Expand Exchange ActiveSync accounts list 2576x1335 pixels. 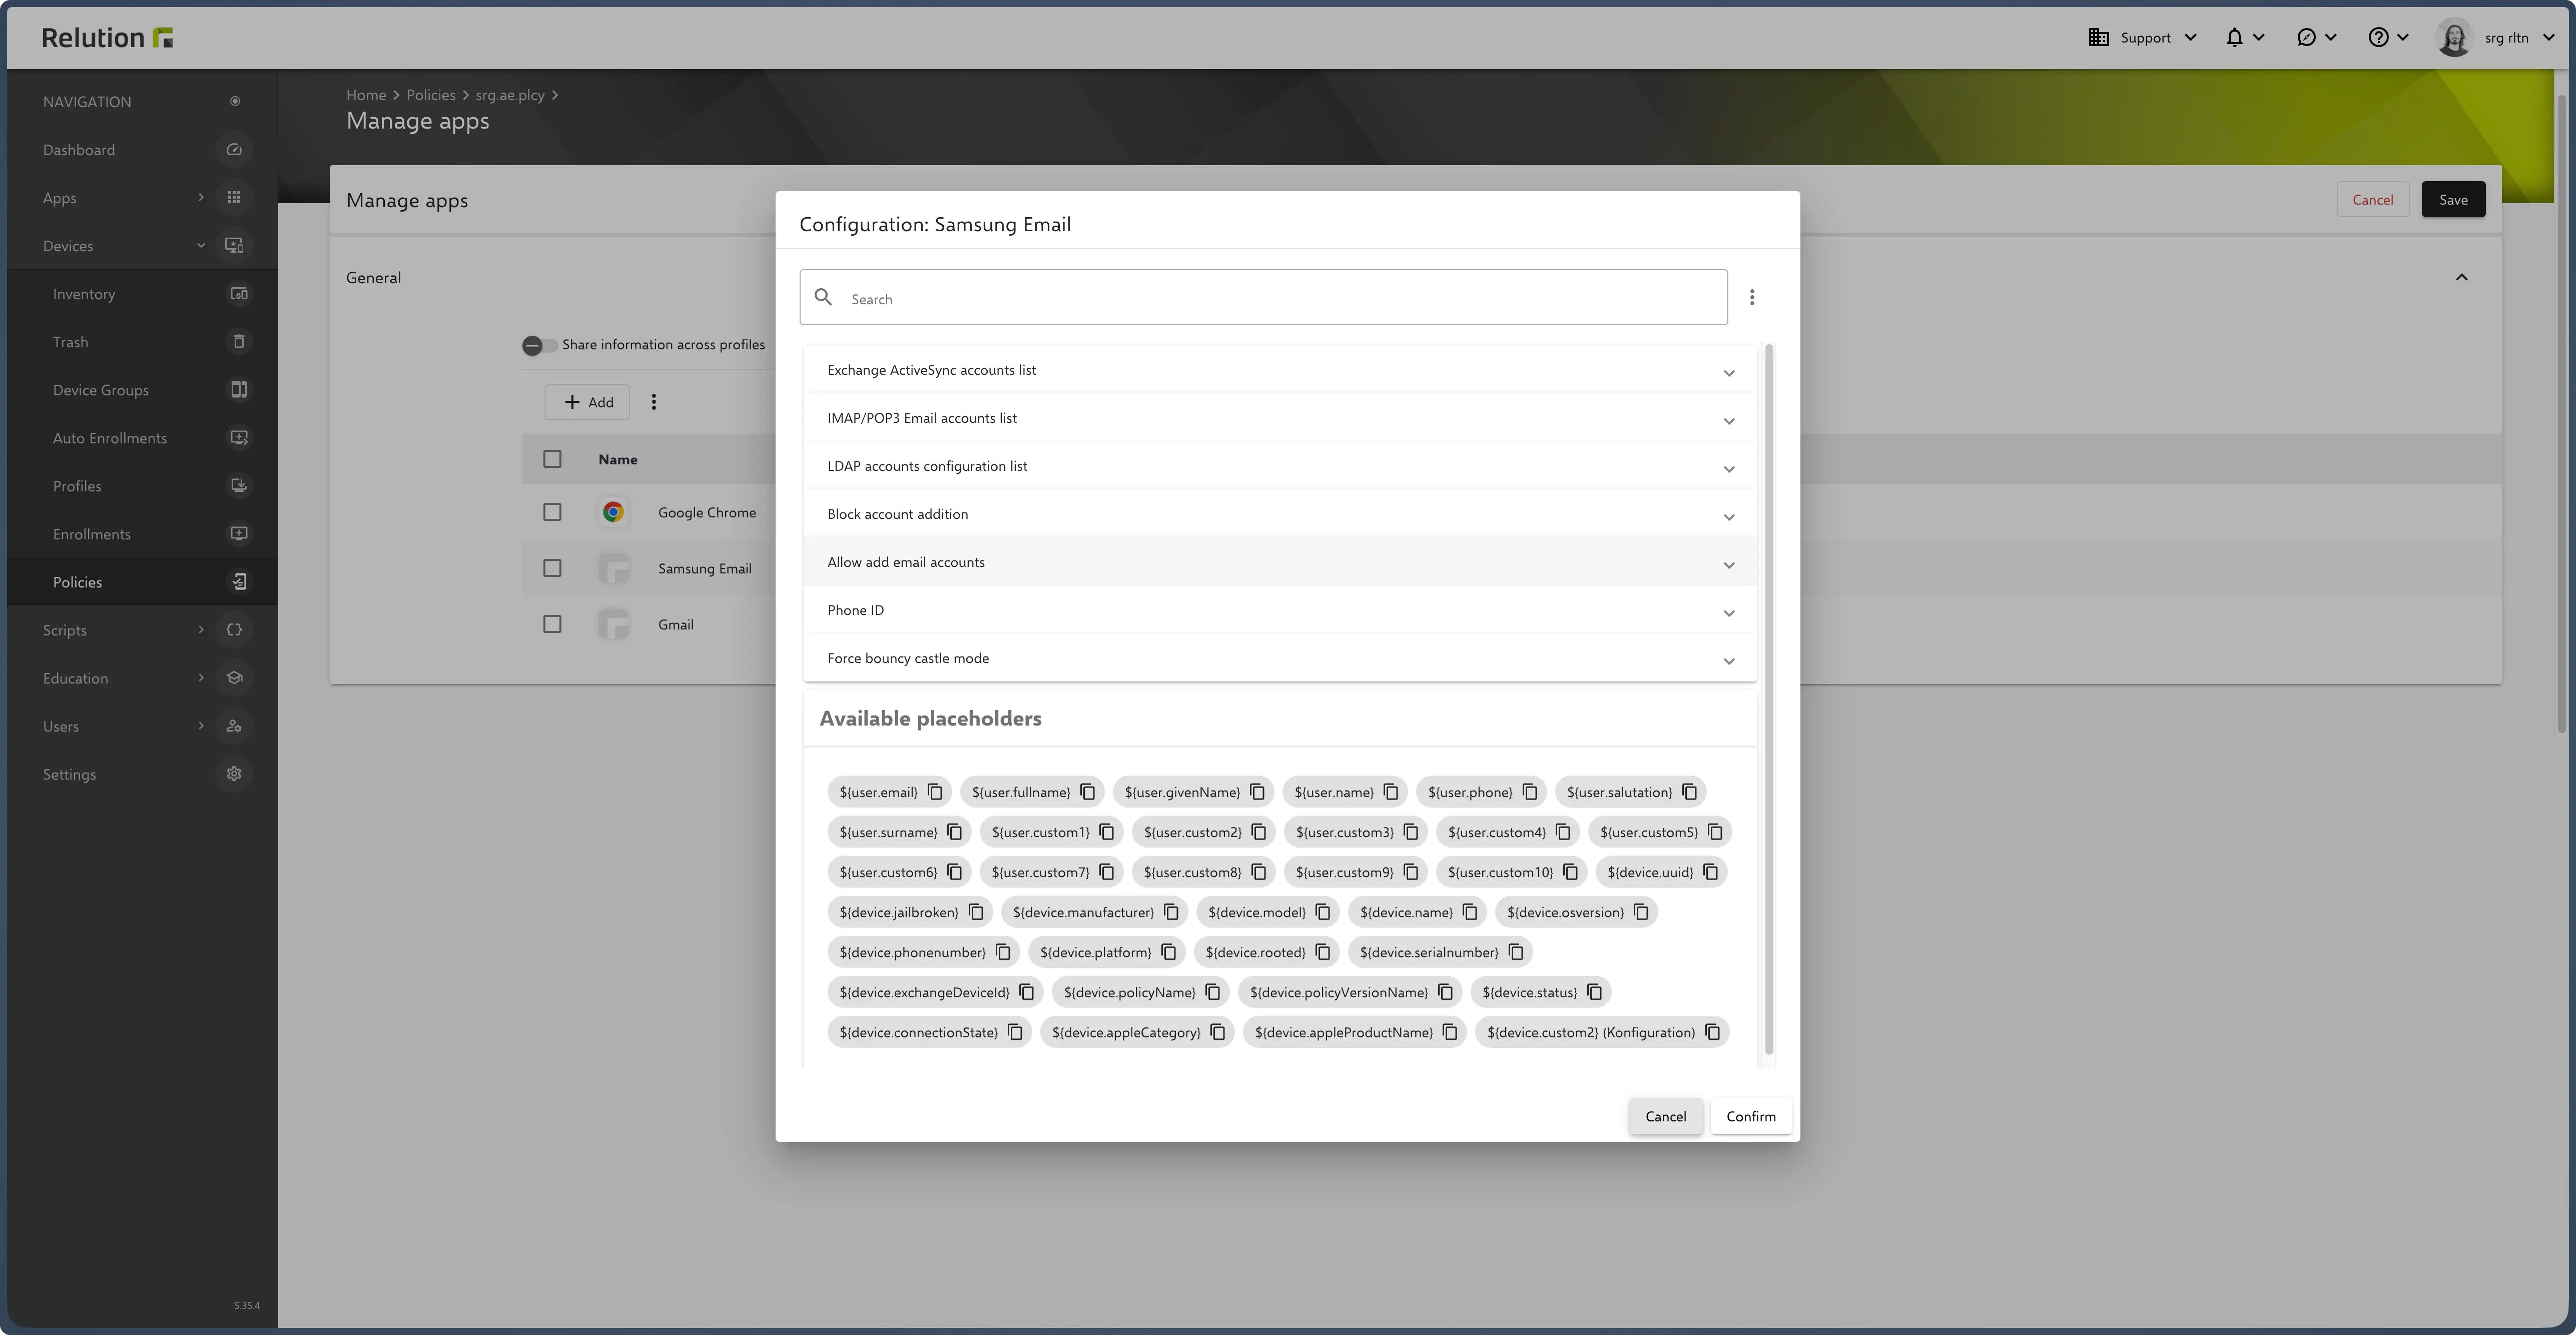pyautogui.click(x=1280, y=371)
